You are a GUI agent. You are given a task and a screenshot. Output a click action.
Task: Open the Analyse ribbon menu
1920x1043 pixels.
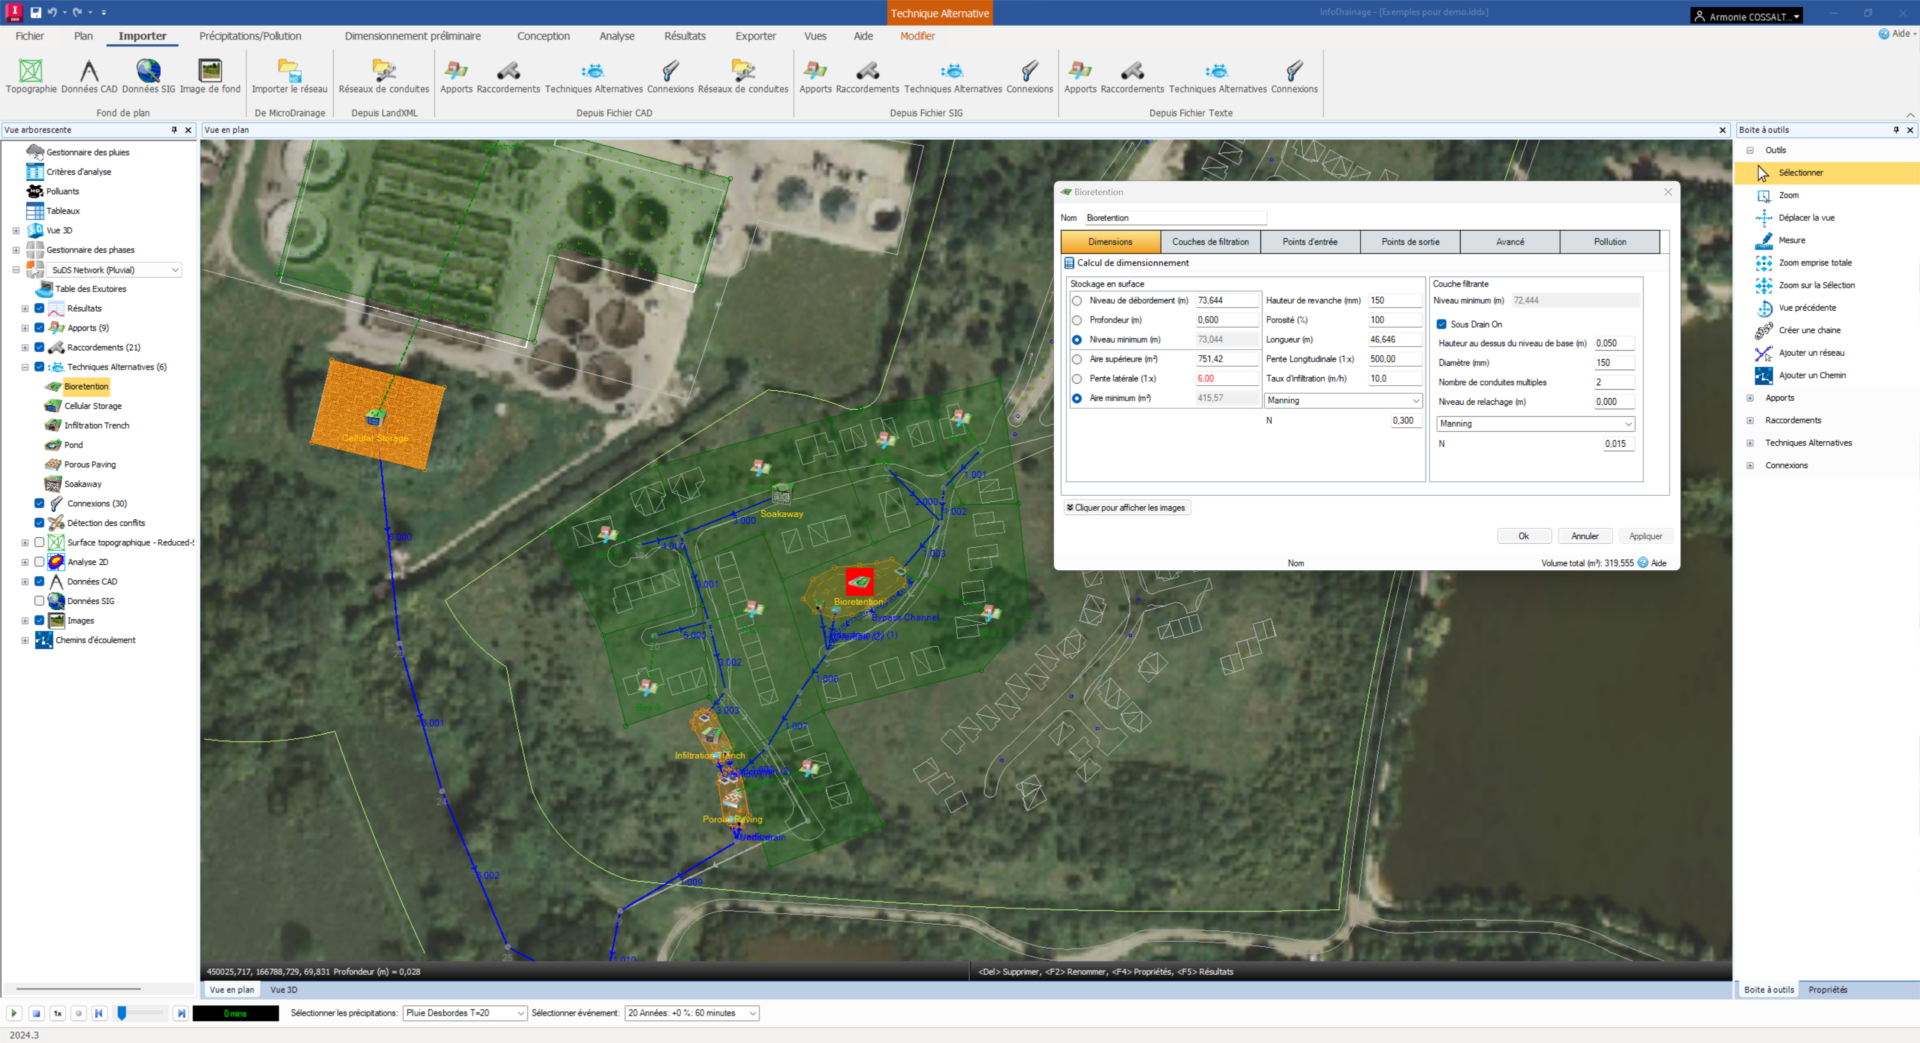(616, 36)
